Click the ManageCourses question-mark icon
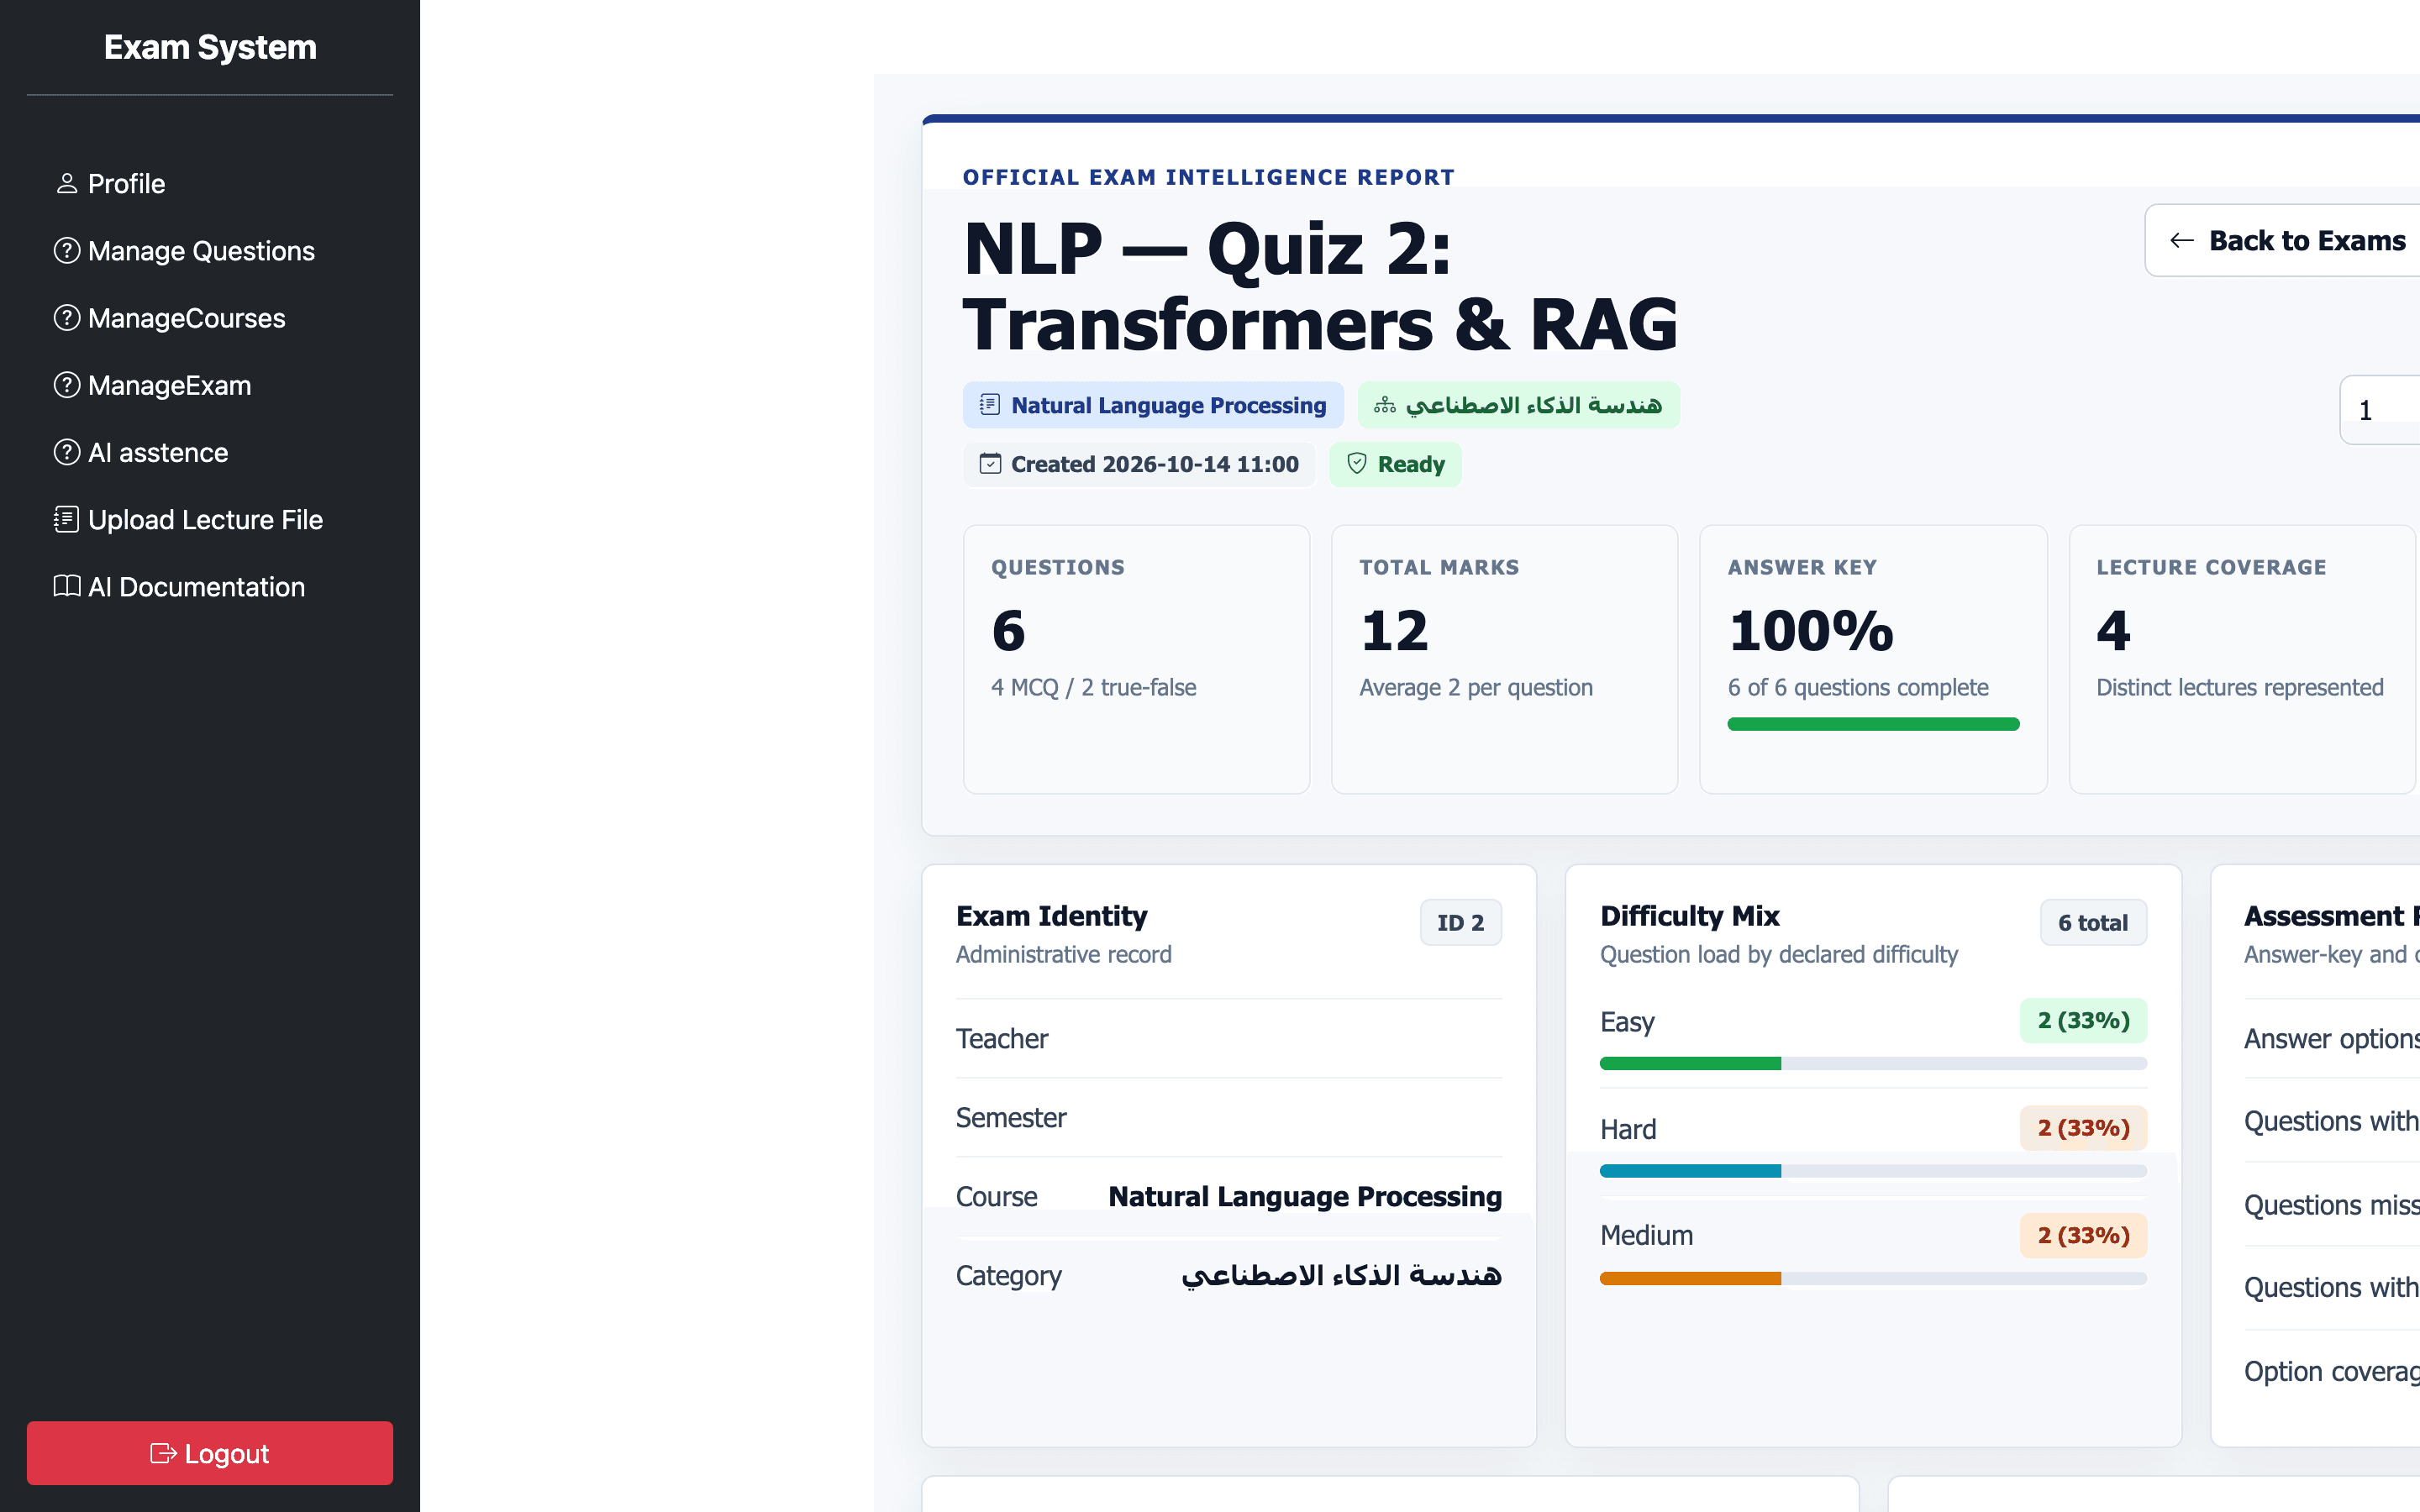2420x1512 pixels. tap(67, 318)
